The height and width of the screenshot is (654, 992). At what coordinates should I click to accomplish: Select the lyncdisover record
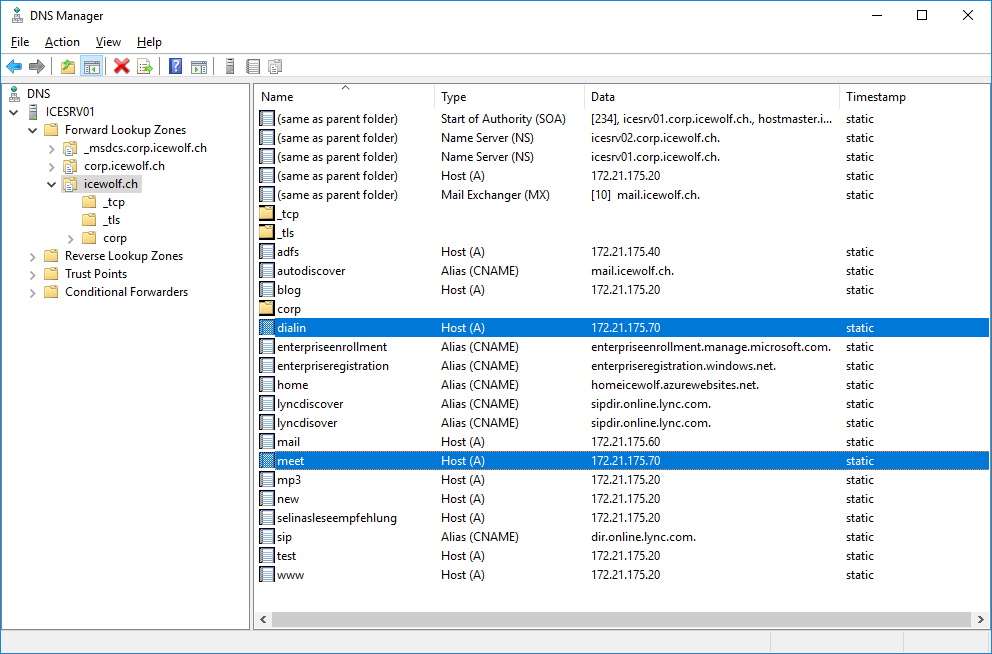click(623, 423)
